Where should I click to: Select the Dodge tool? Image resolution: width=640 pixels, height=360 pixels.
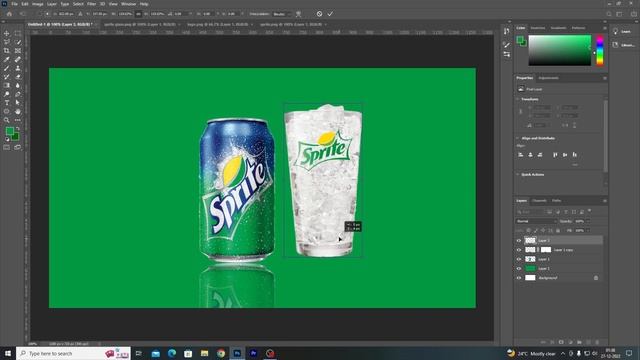[x=7, y=94]
